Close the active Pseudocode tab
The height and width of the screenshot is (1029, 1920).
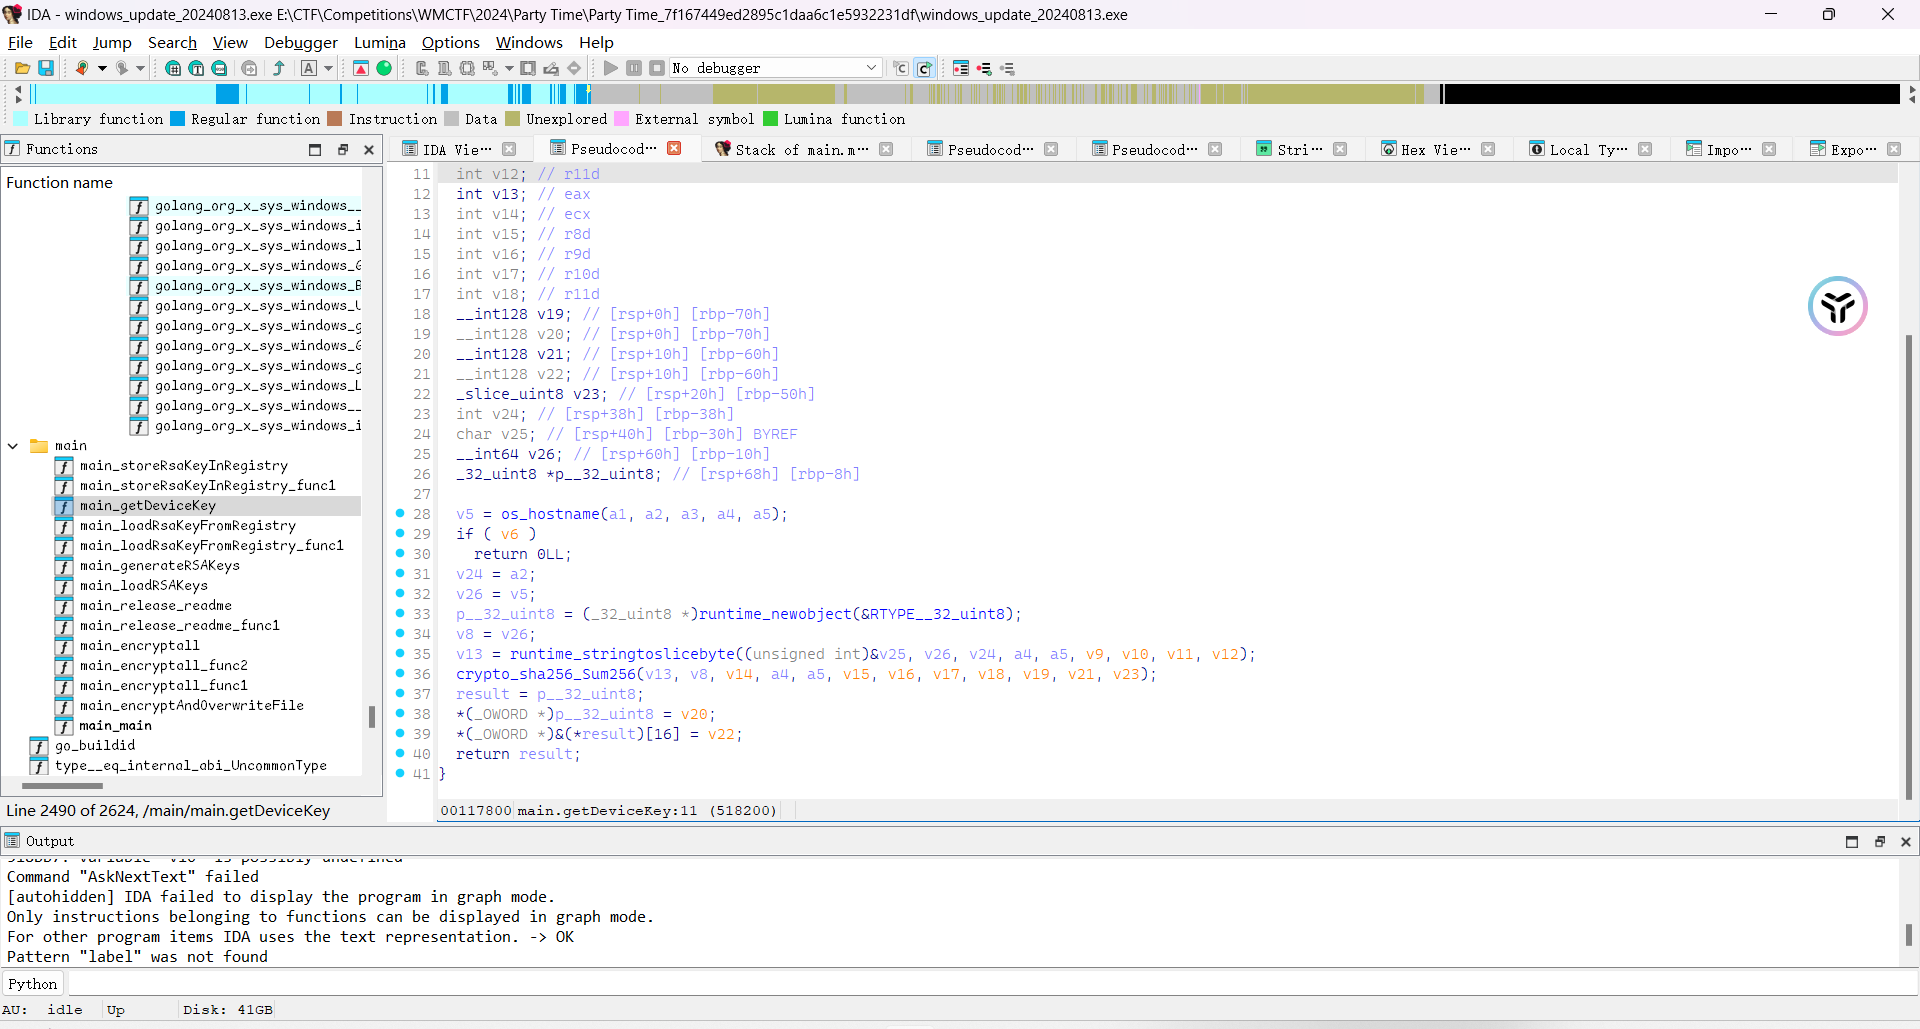tap(675, 149)
